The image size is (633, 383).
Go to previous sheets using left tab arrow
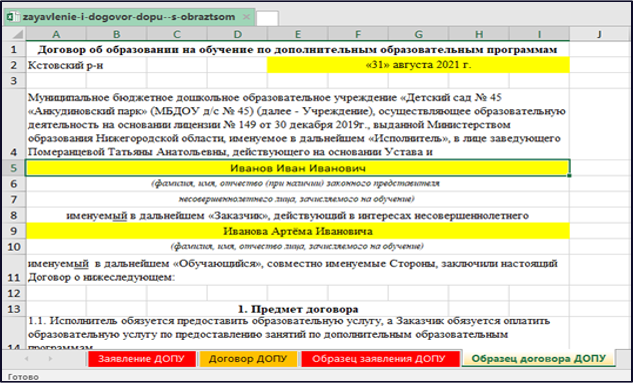tap(27, 358)
